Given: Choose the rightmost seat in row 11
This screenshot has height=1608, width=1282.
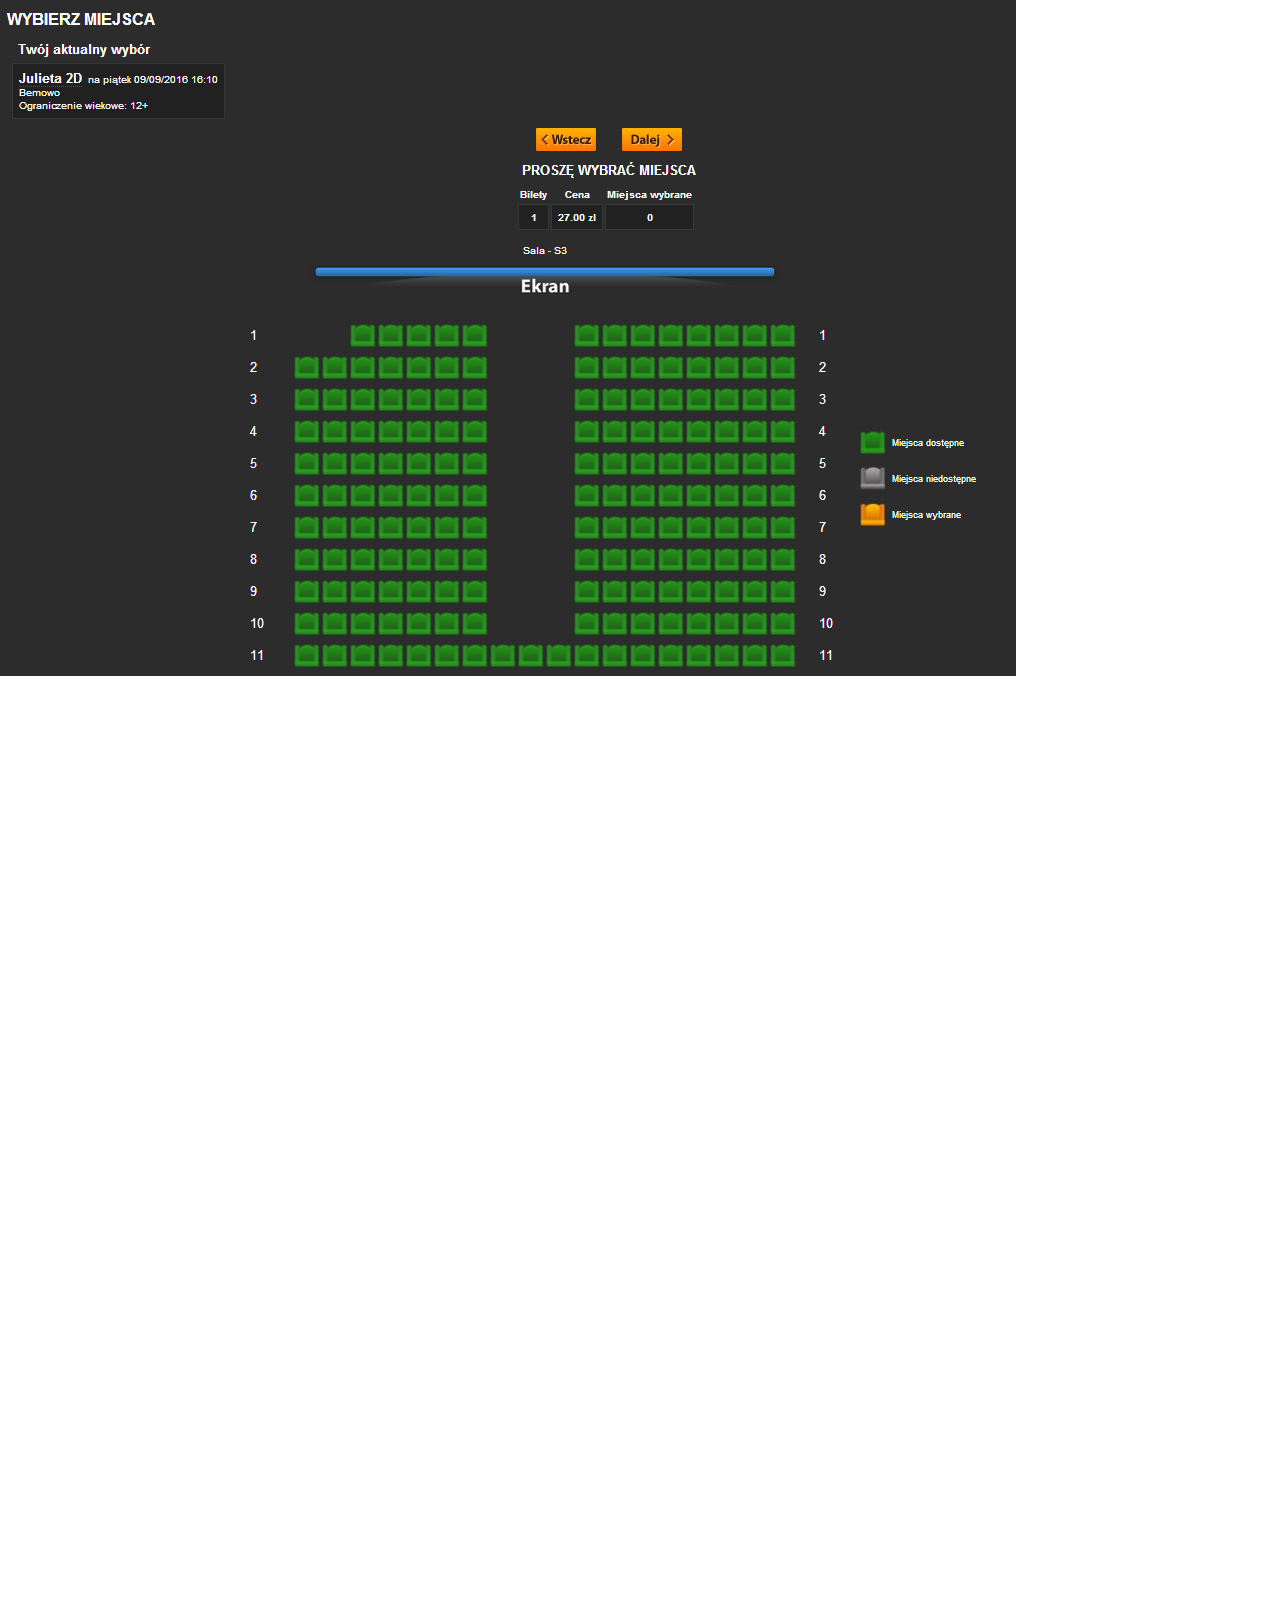Looking at the screenshot, I should tap(783, 656).
